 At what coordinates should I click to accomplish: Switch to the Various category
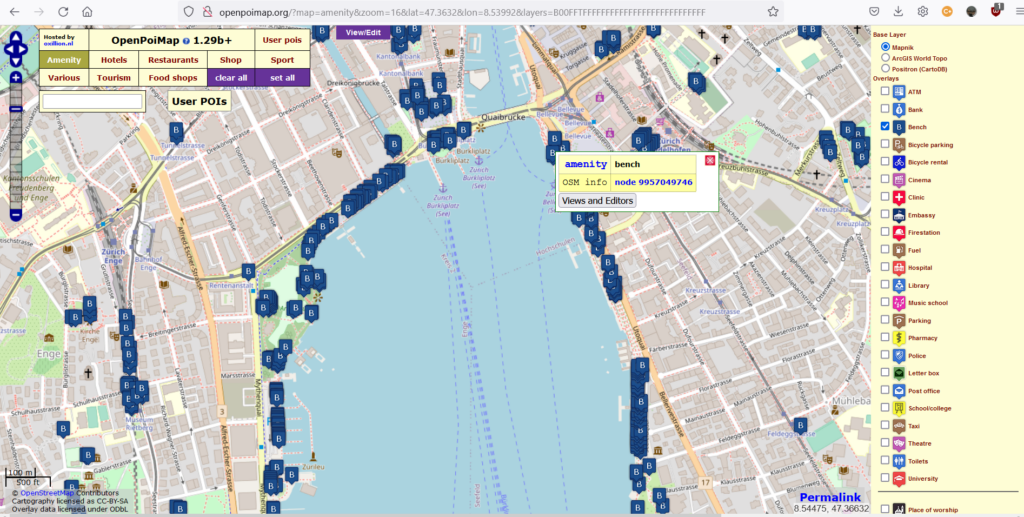(64, 78)
